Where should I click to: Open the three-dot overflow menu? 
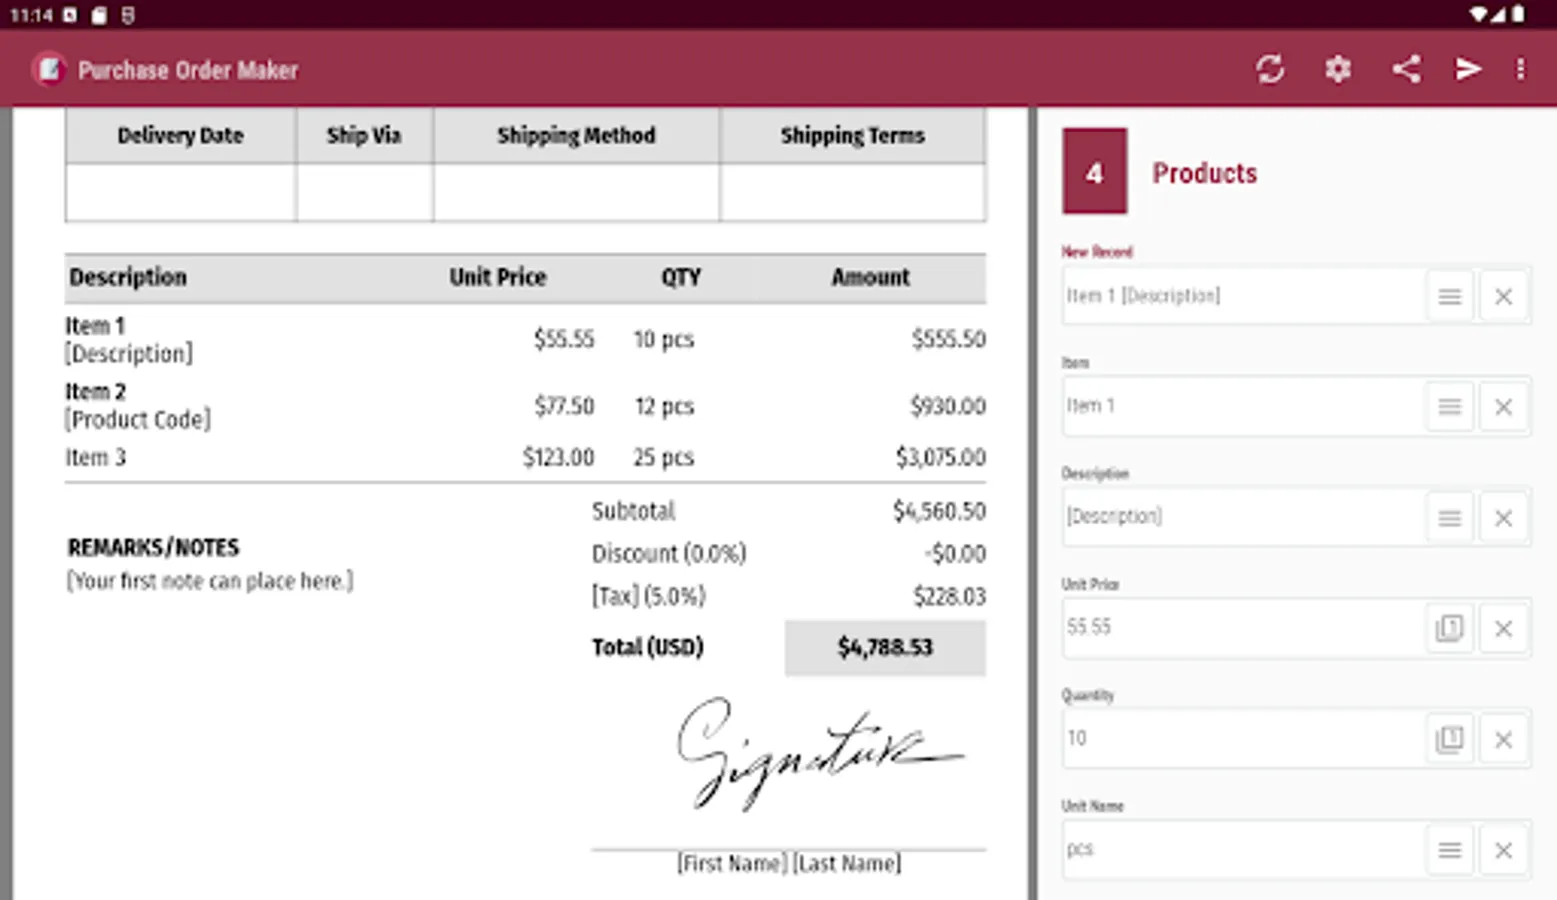[1520, 69]
